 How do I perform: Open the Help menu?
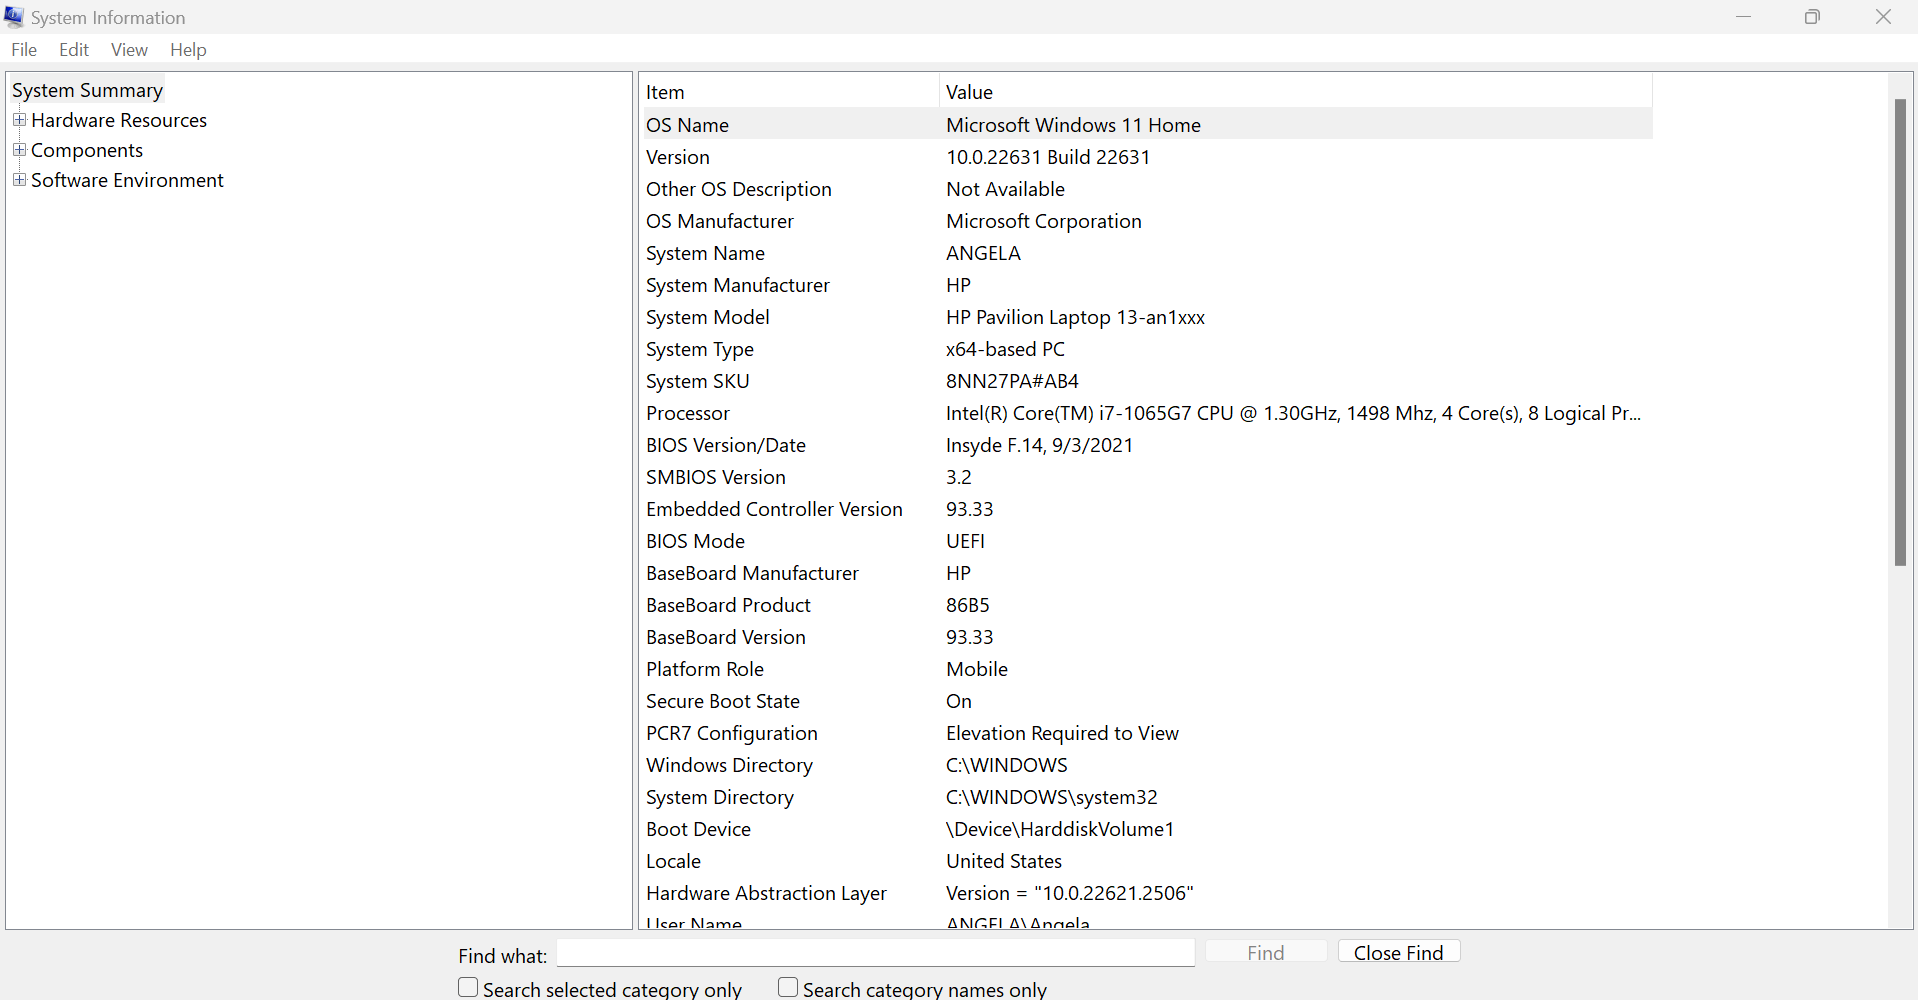[188, 50]
